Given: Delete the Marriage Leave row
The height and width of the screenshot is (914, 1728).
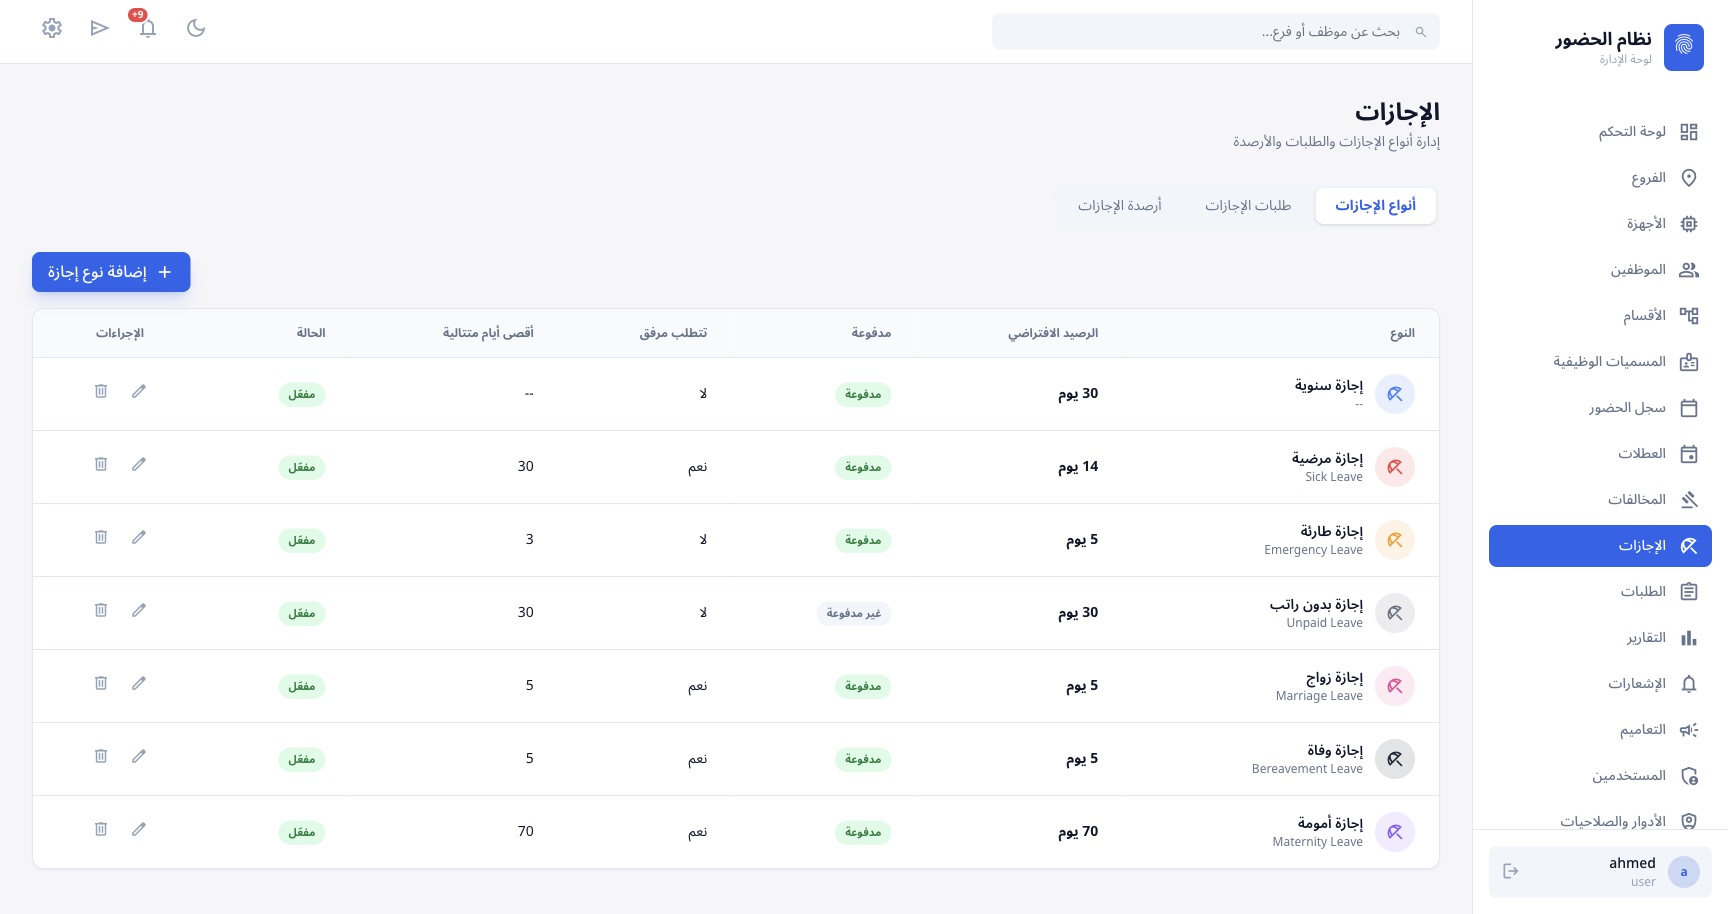Looking at the screenshot, I should (x=101, y=683).
